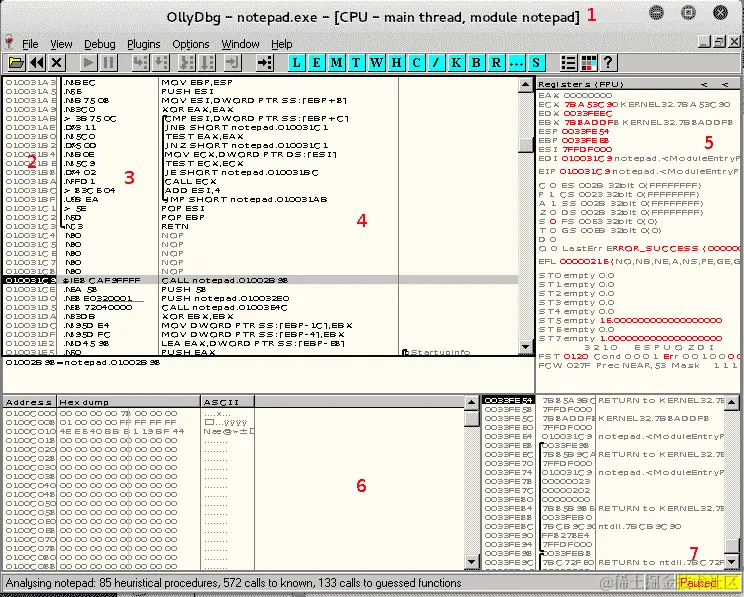Click the OllyDbg icon beside the File menu
The image size is (744, 597).
[x=9, y=43]
